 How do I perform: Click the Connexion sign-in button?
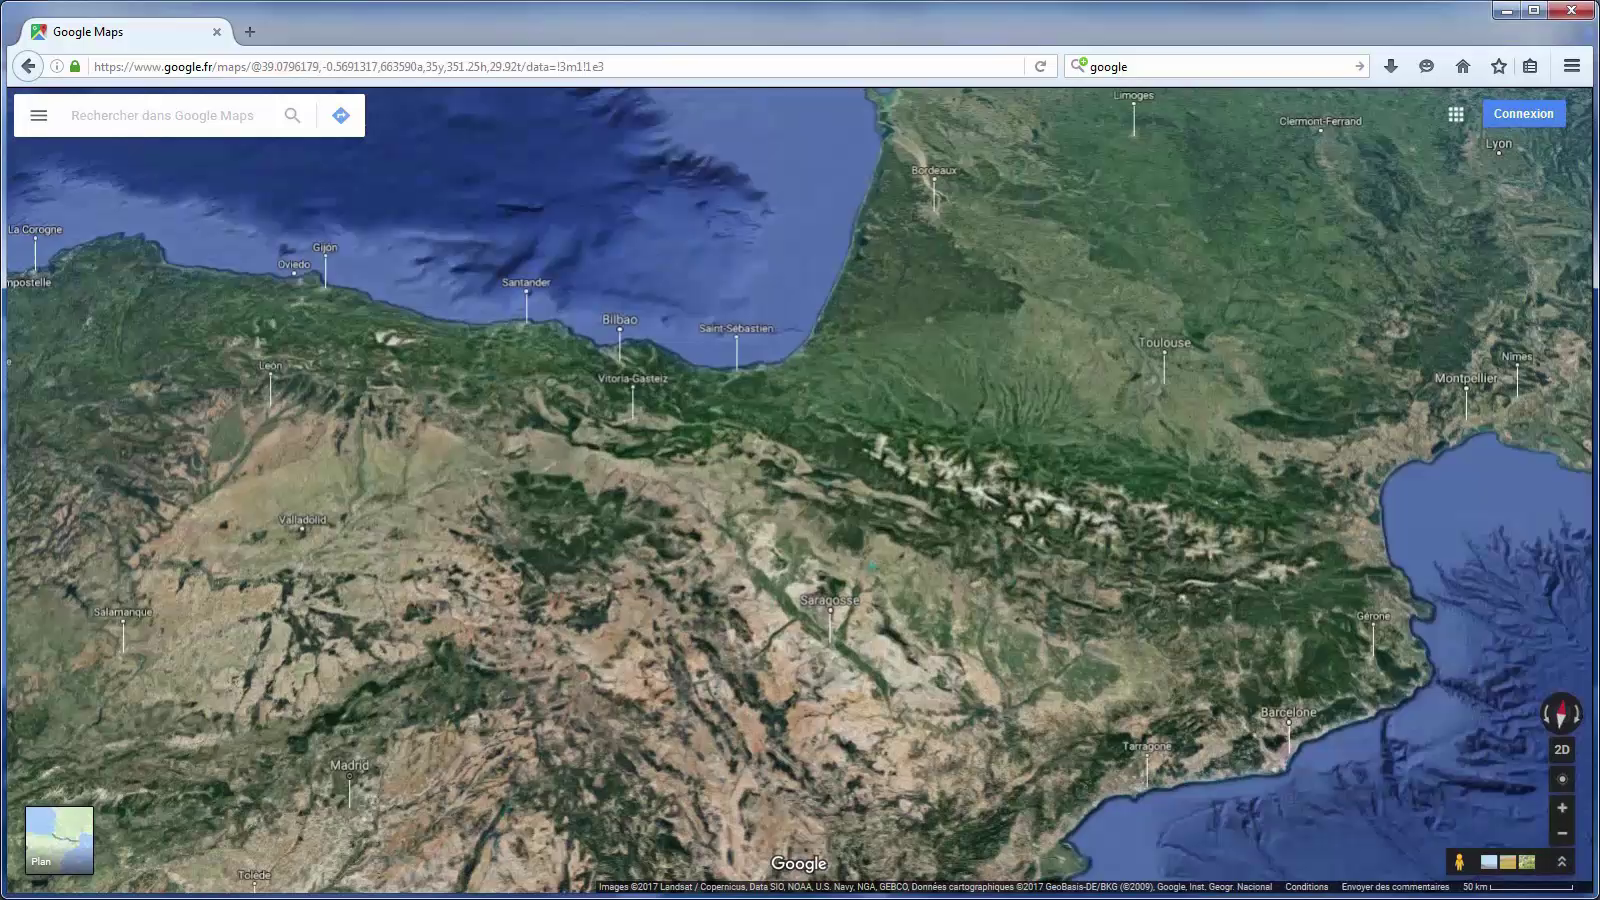pos(1523,114)
